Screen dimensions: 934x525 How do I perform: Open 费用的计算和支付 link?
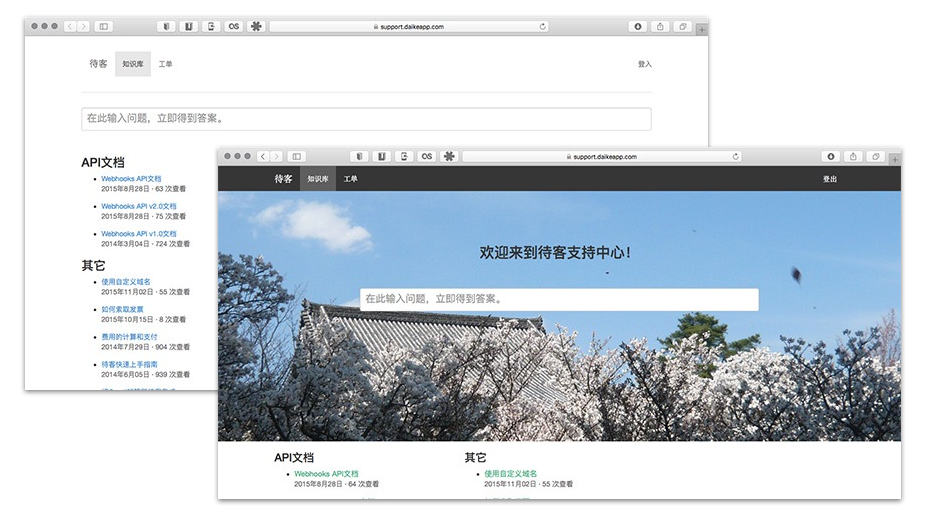click(x=129, y=337)
